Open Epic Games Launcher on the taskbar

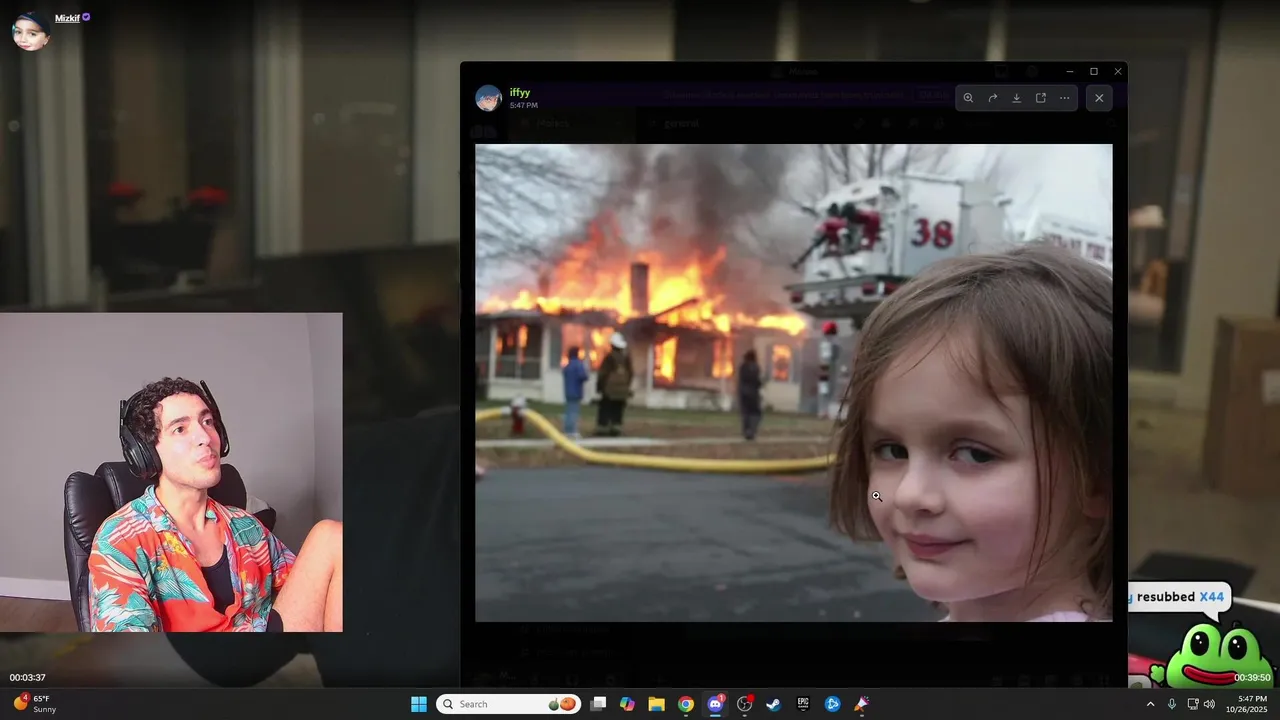click(x=803, y=704)
